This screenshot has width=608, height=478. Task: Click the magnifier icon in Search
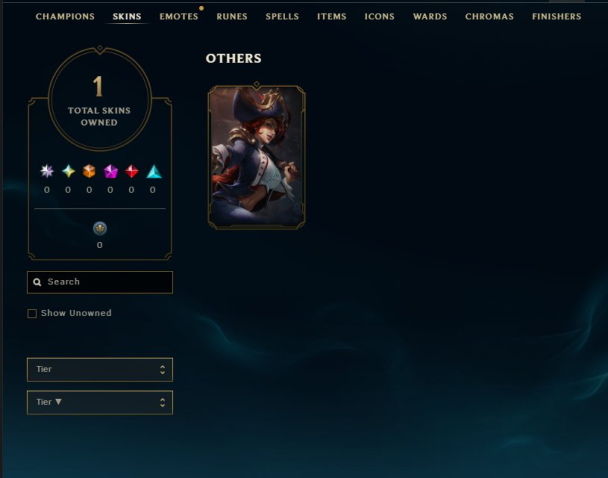[x=37, y=282]
